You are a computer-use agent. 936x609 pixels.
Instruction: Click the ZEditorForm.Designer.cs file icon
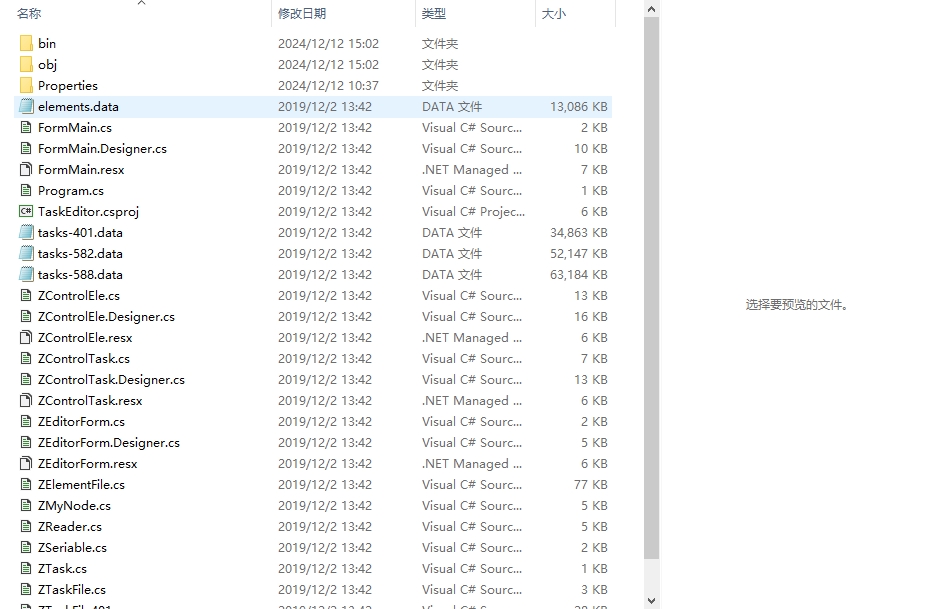[26, 442]
